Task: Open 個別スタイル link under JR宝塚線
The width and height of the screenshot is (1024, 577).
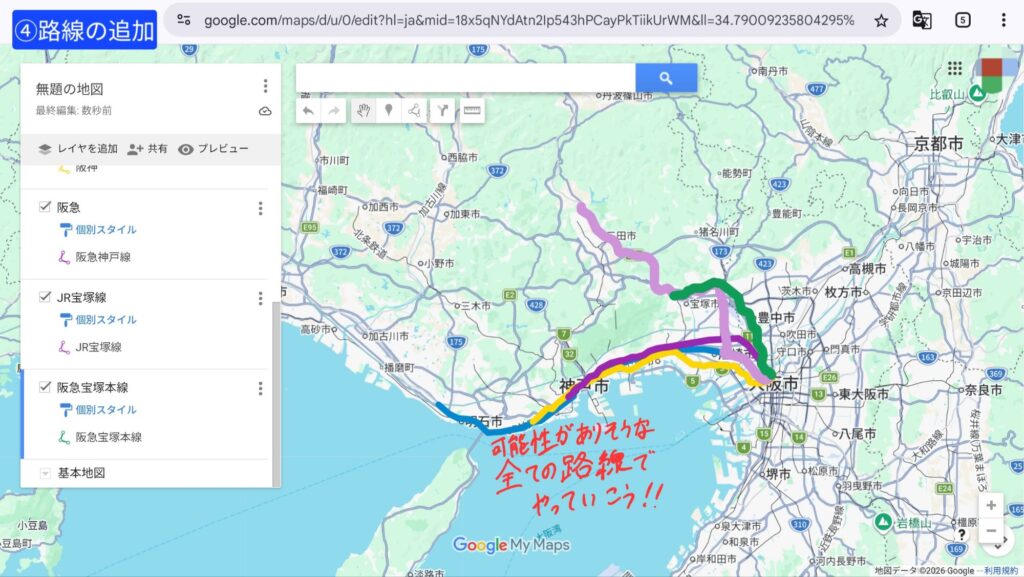Action: [x=105, y=320]
